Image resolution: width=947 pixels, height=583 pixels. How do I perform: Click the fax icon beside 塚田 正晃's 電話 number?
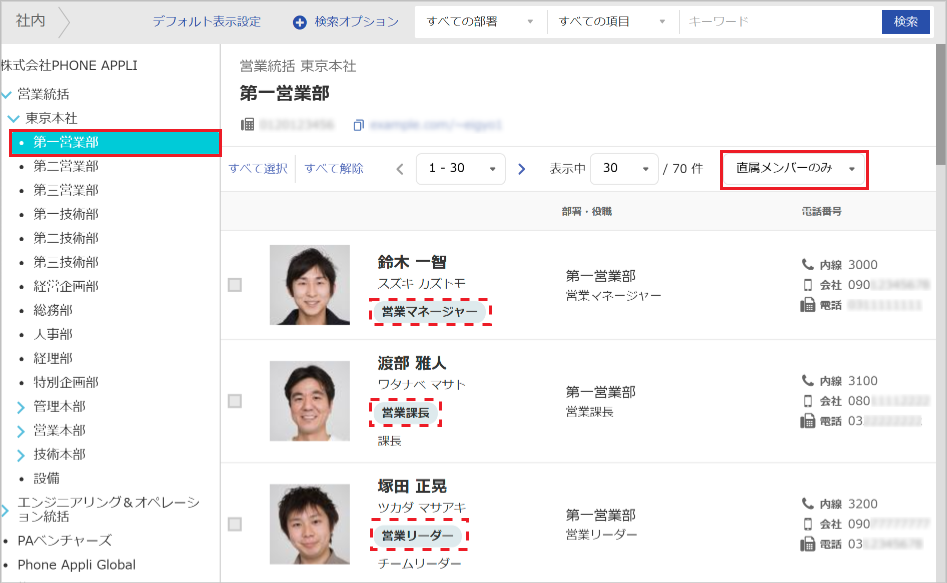807,543
